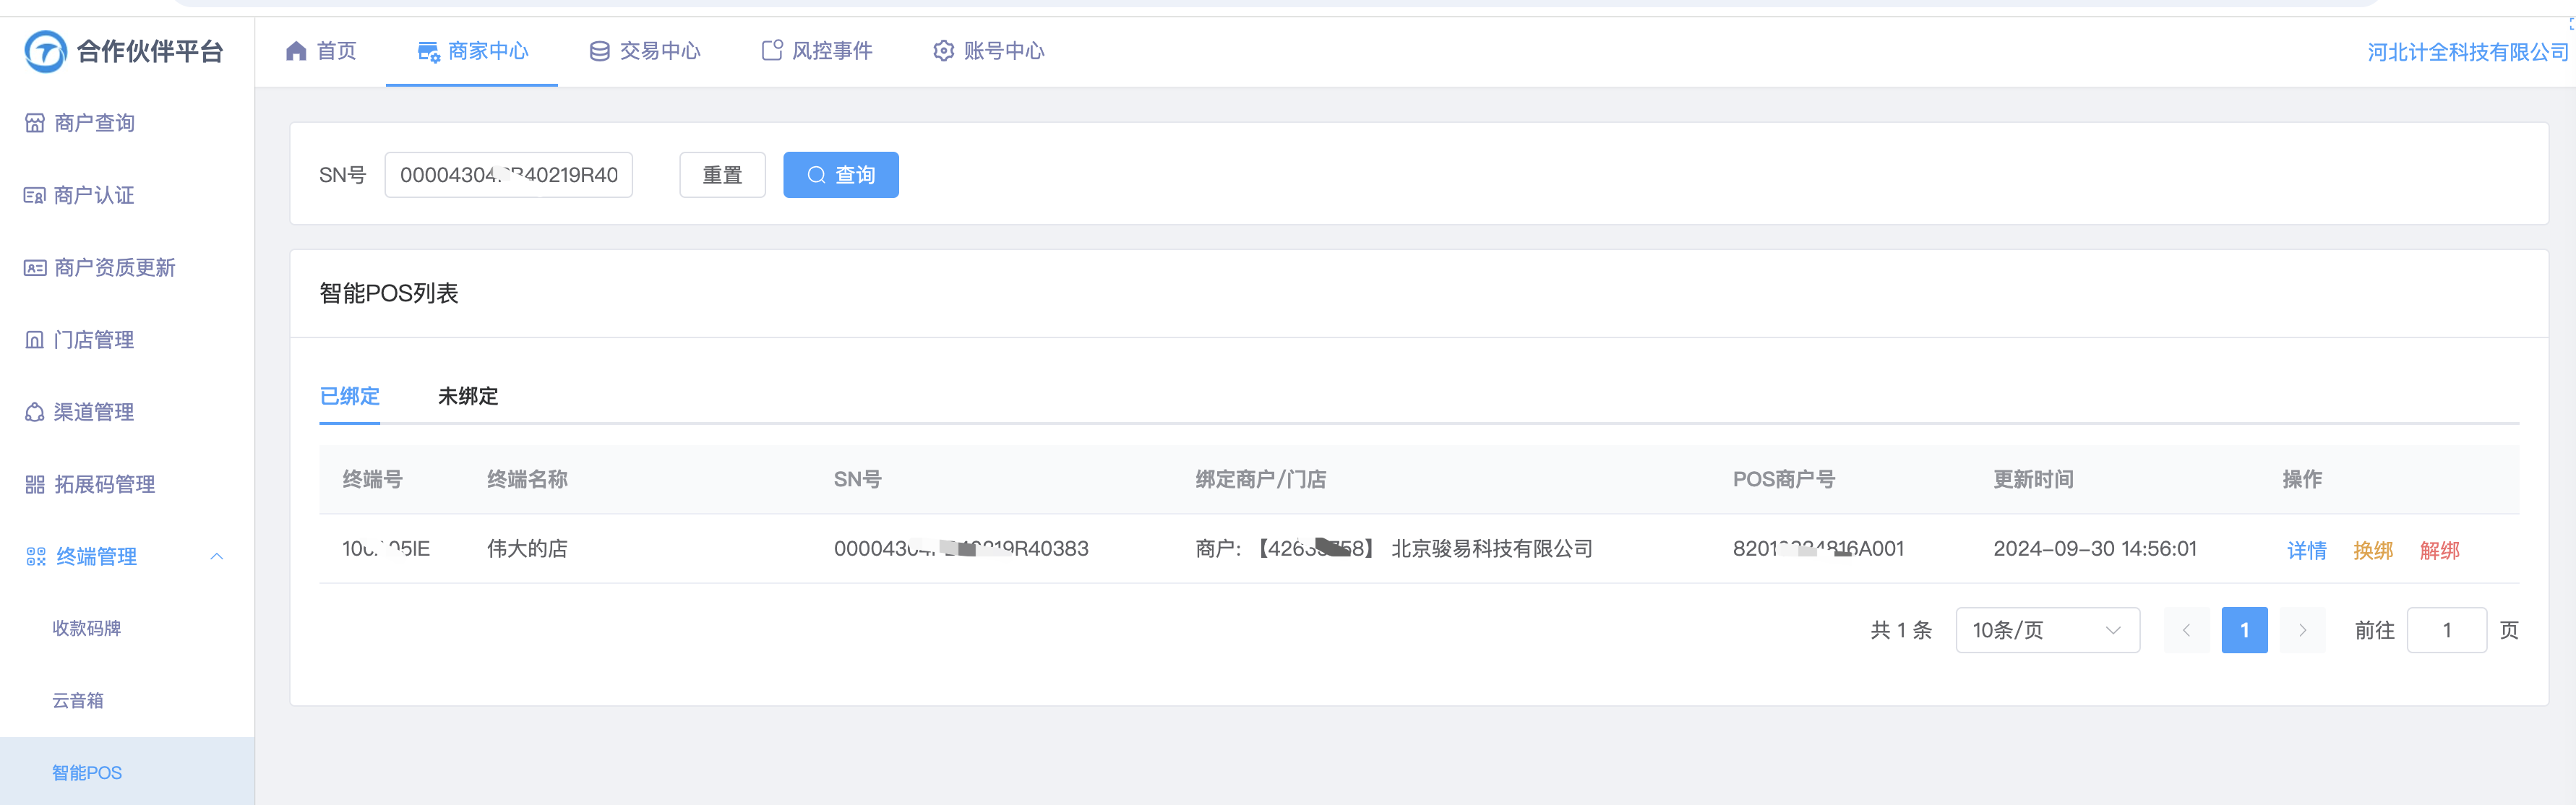Click the 交易中心 database icon
Viewport: 2576px width, 805px height.
coord(599,51)
